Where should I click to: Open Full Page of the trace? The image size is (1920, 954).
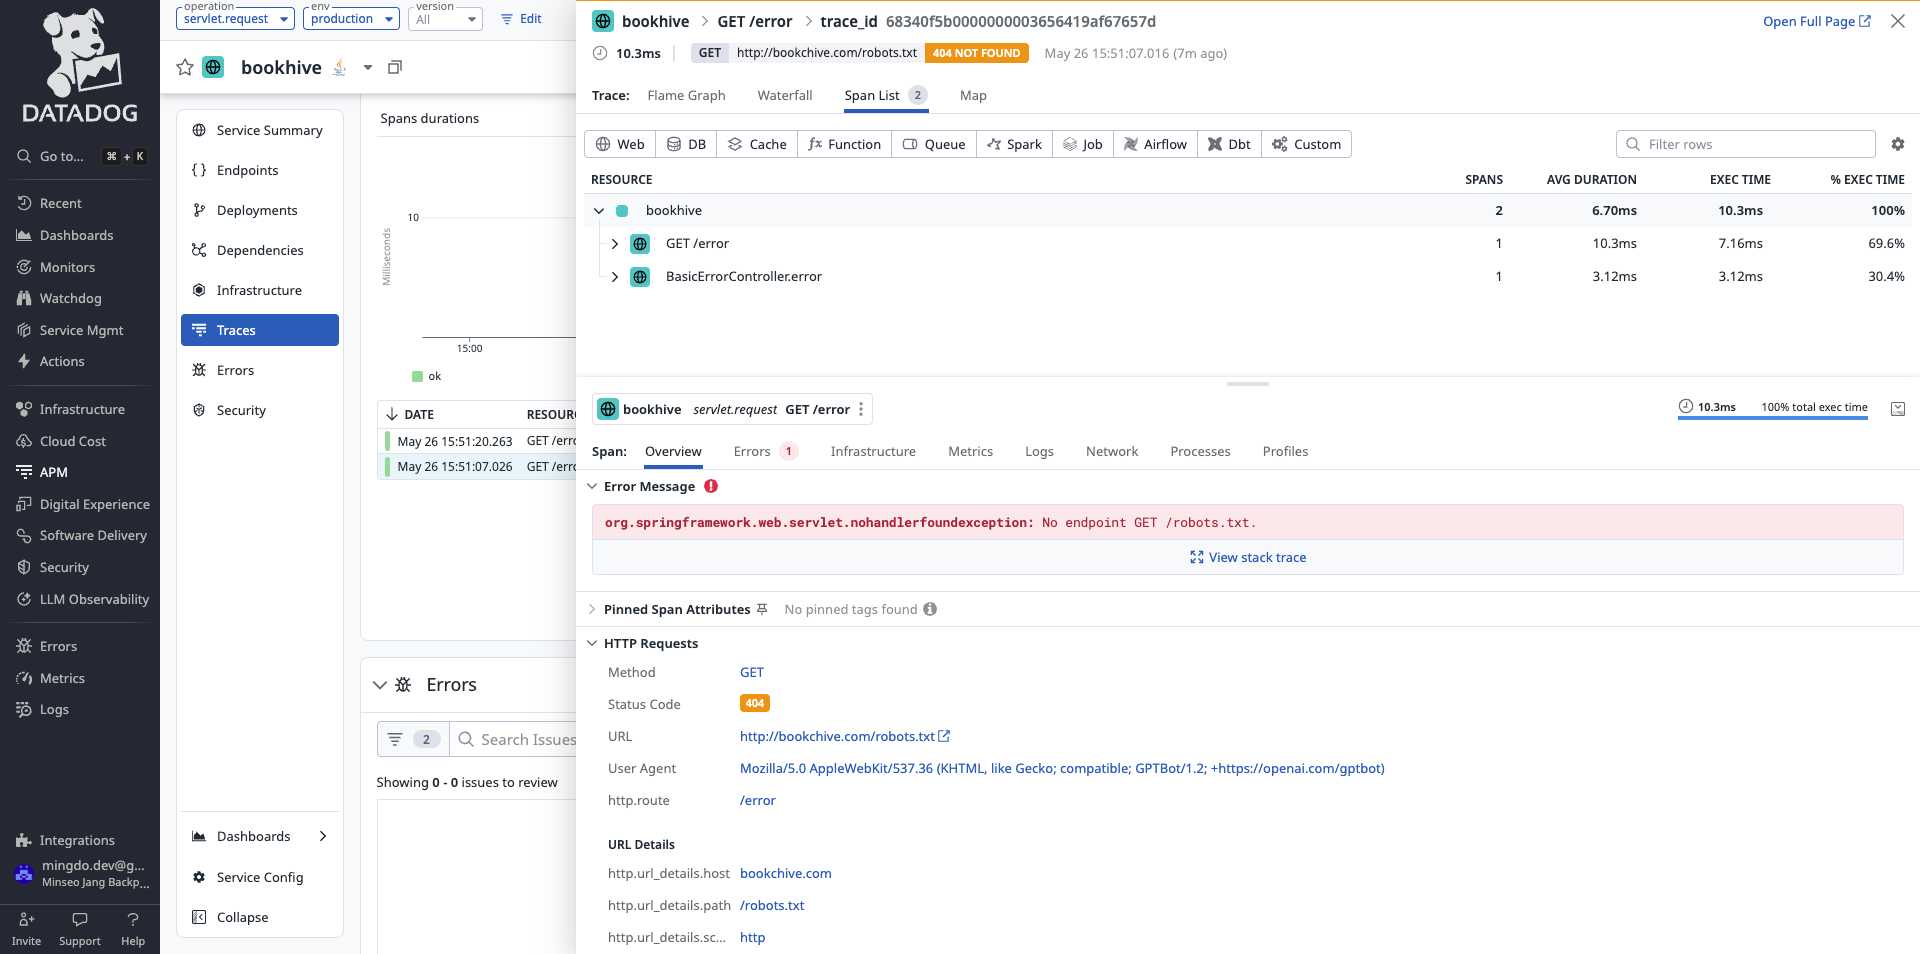(1816, 21)
